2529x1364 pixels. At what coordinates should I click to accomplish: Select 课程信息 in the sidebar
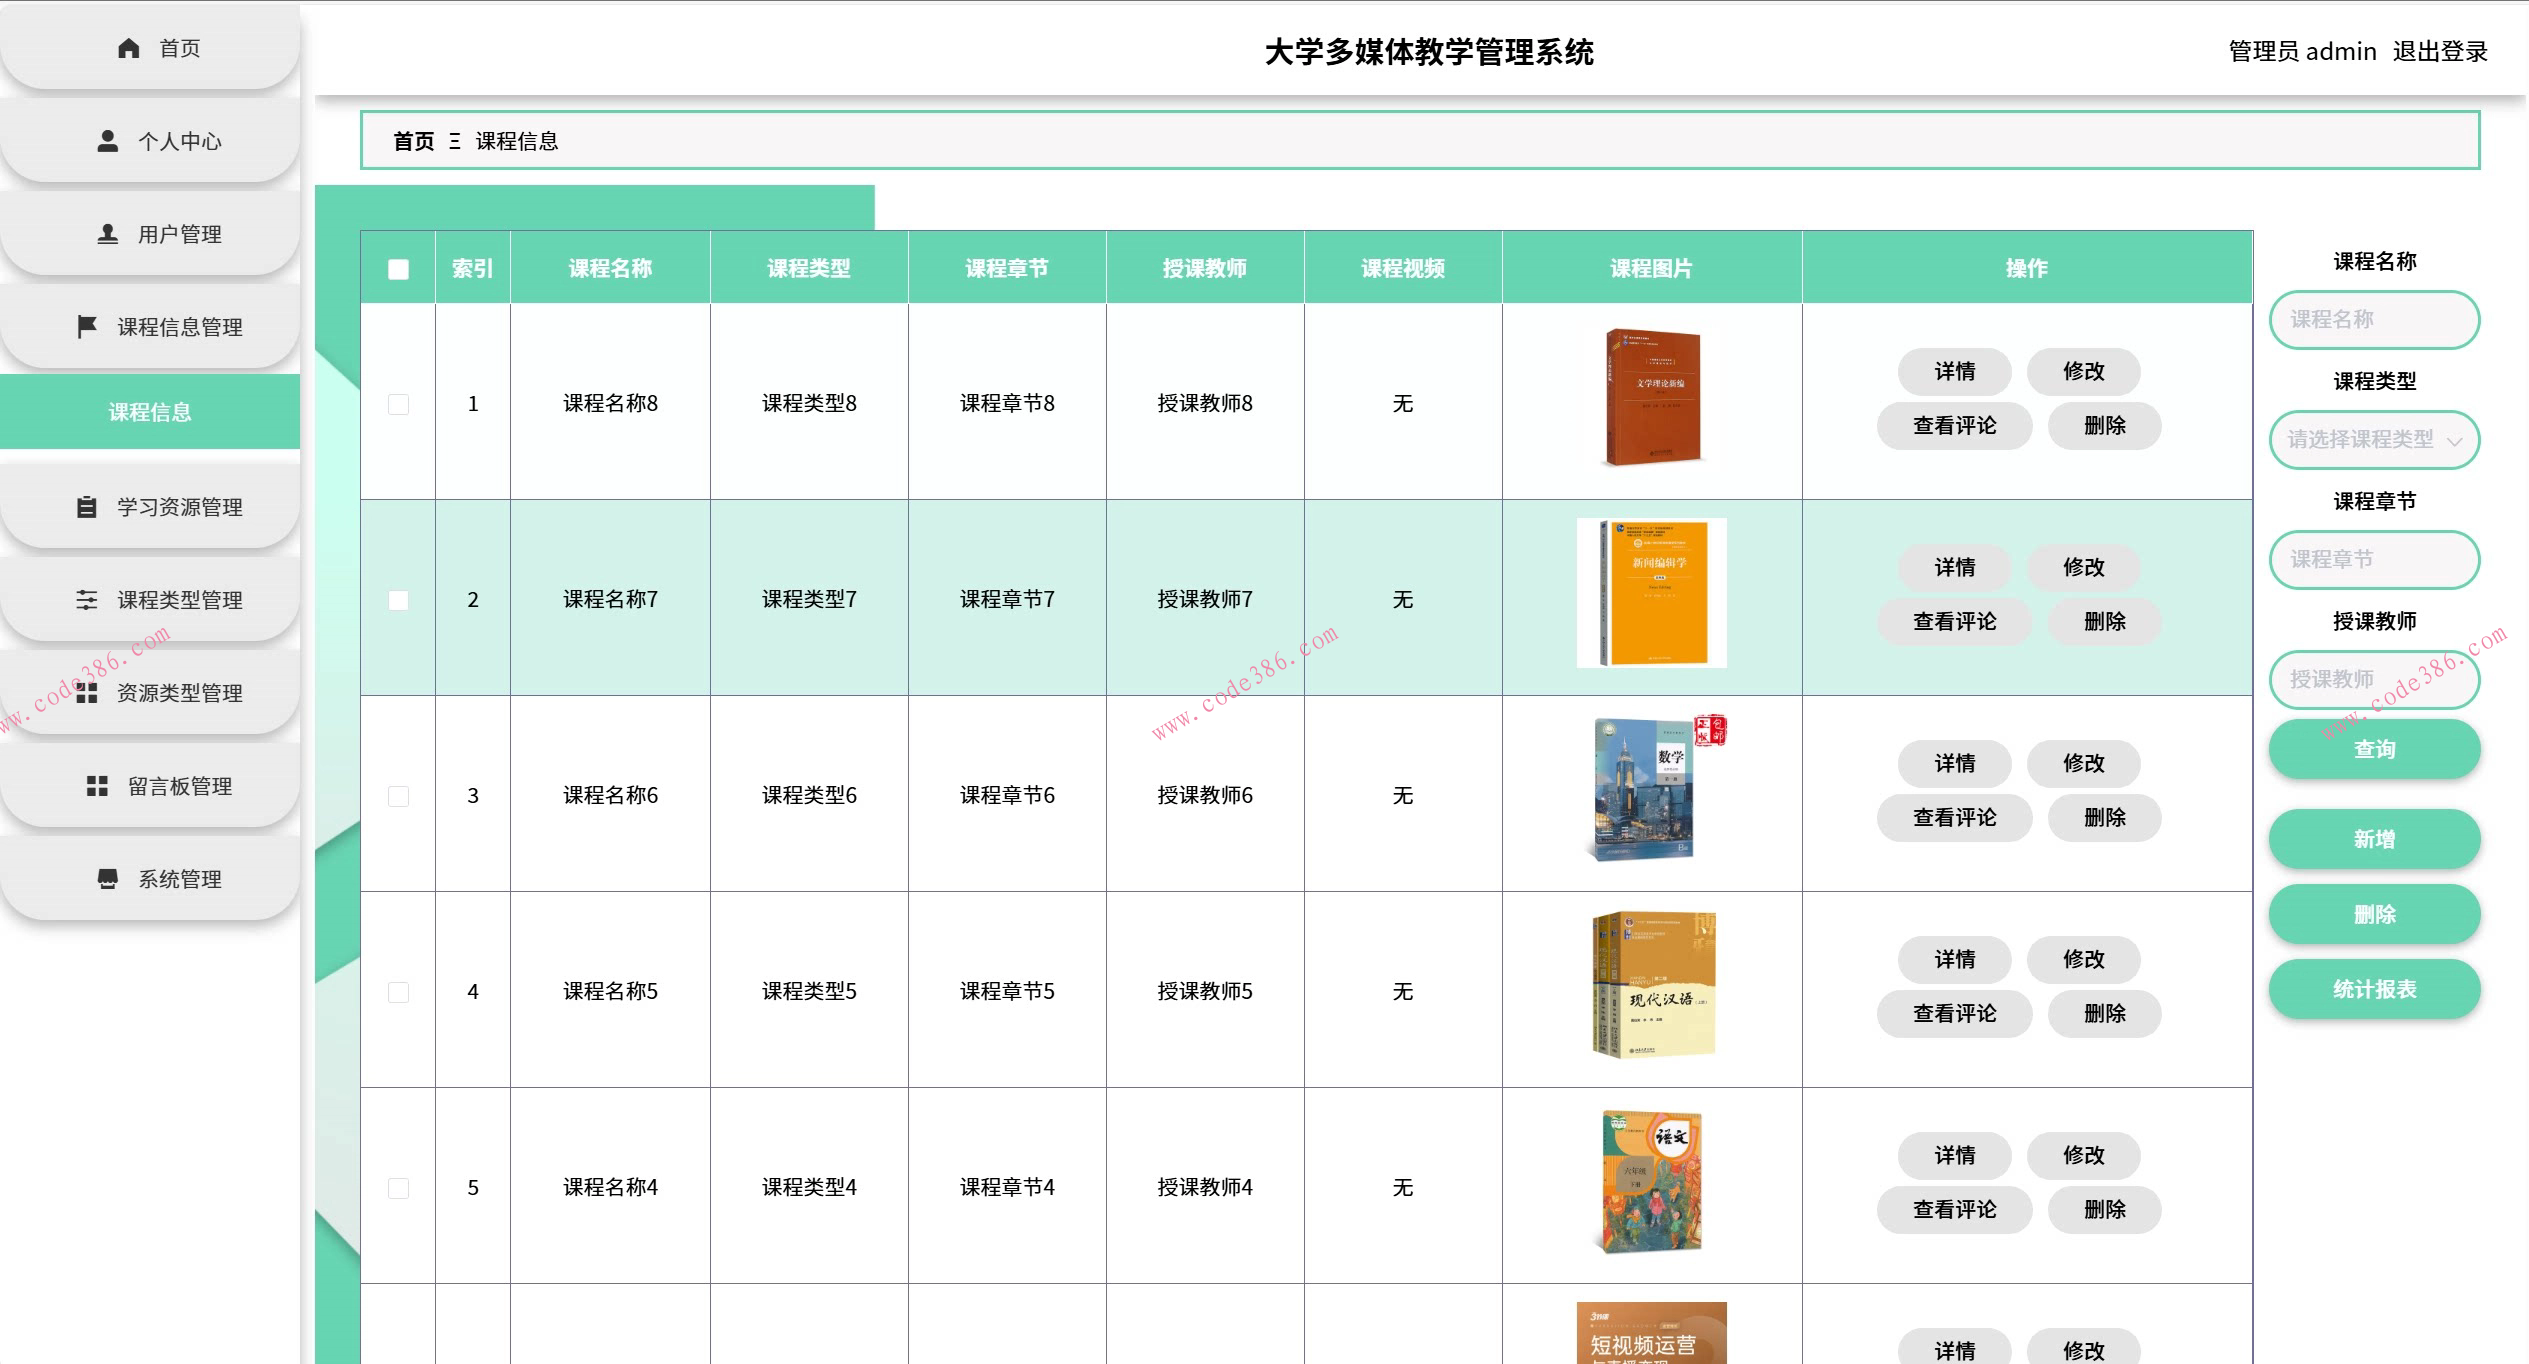click(149, 411)
